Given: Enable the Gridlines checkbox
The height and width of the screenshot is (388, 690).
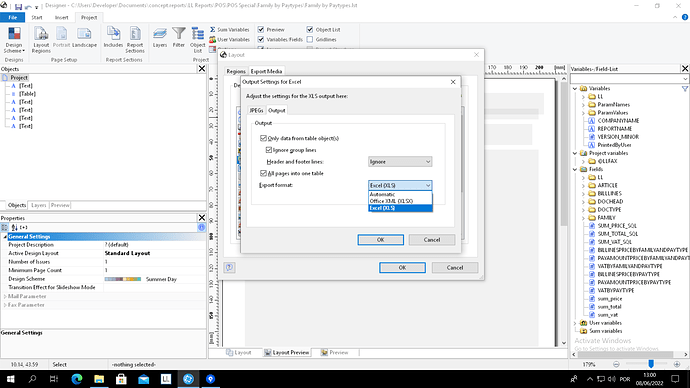Looking at the screenshot, I should click(310, 40).
